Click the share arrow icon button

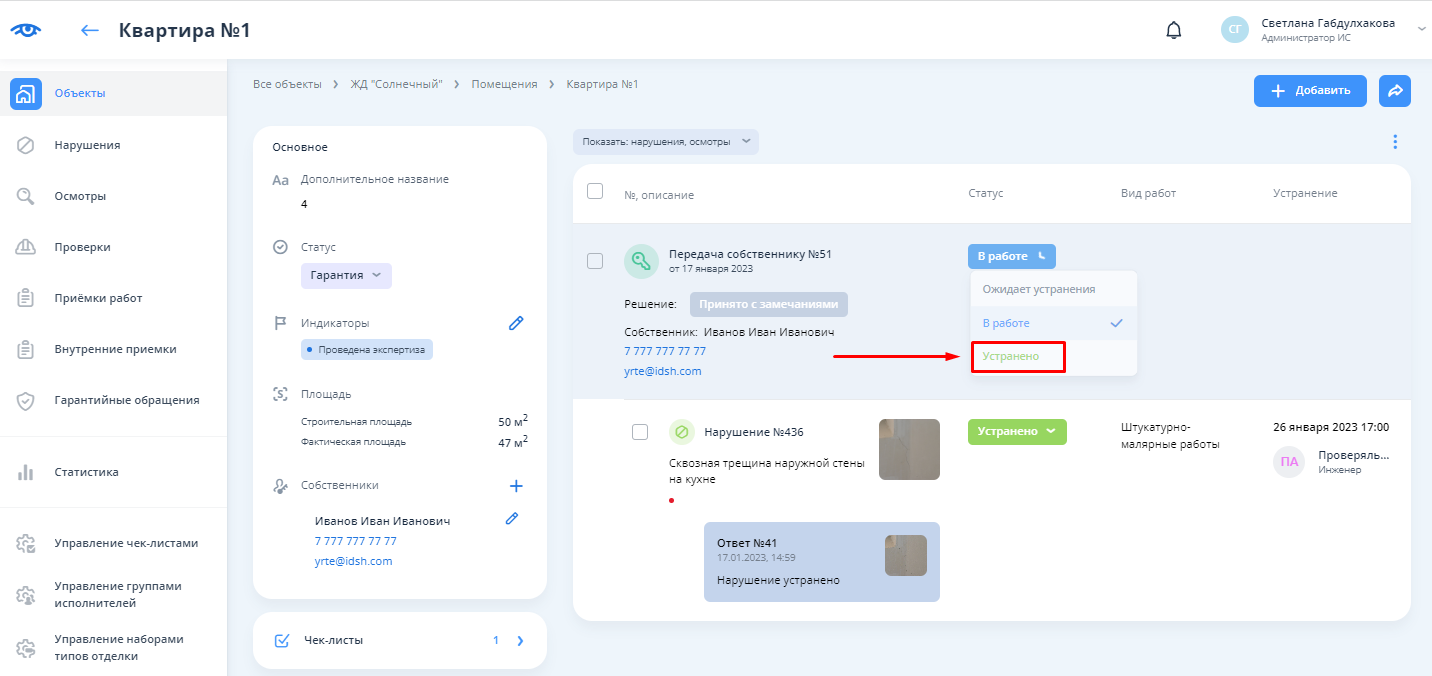[1394, 90]
